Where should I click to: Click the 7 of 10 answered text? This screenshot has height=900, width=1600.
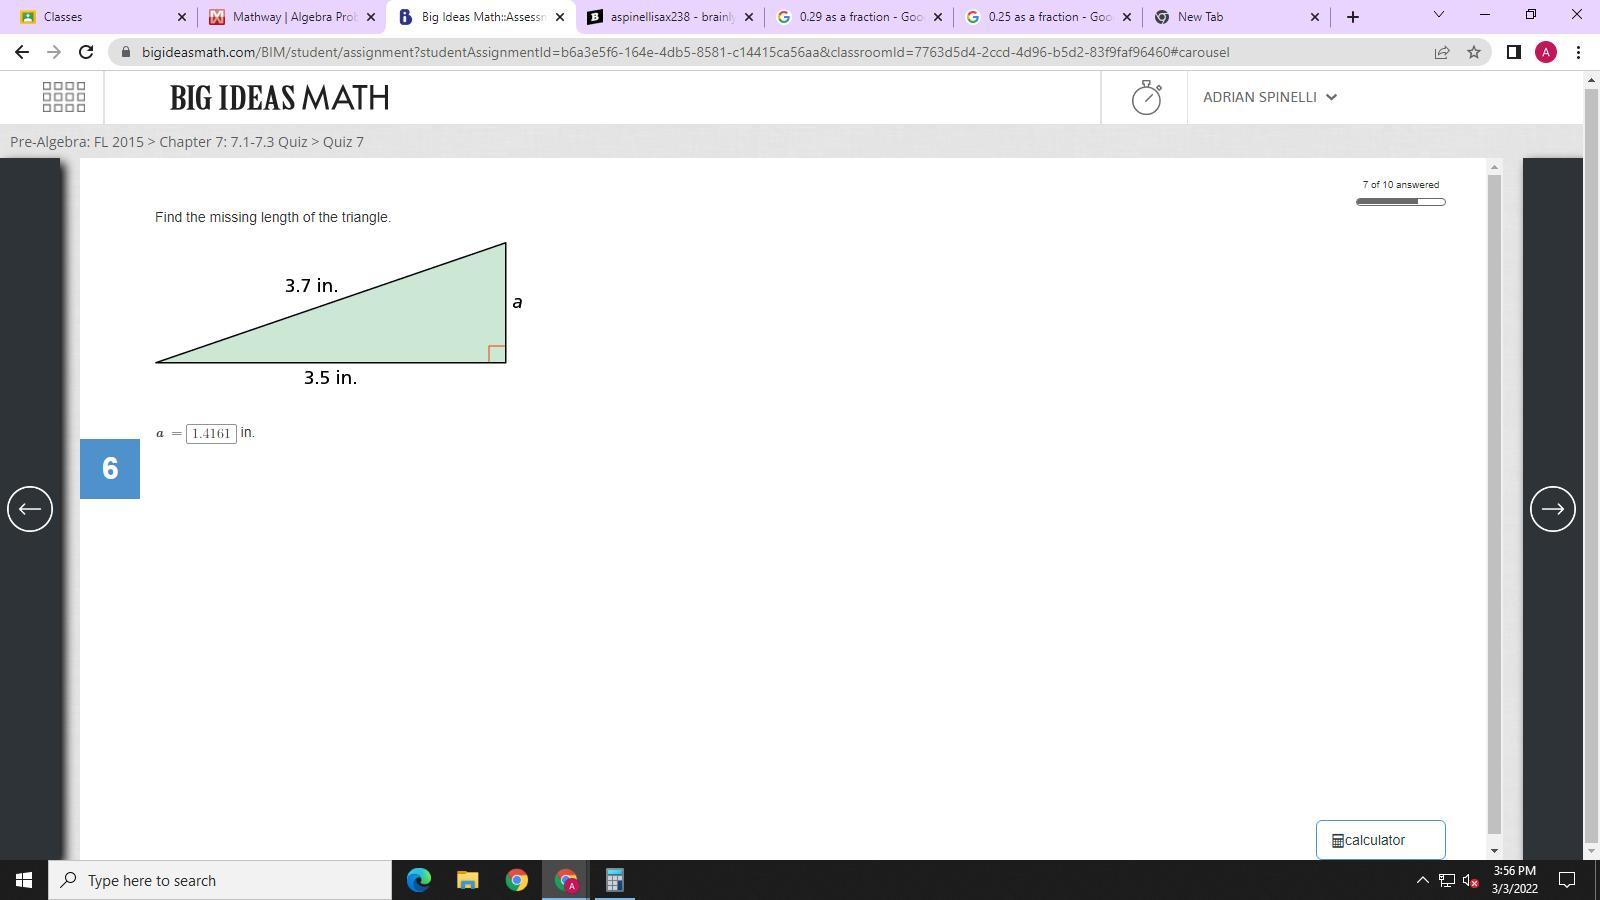point(1400,185)
